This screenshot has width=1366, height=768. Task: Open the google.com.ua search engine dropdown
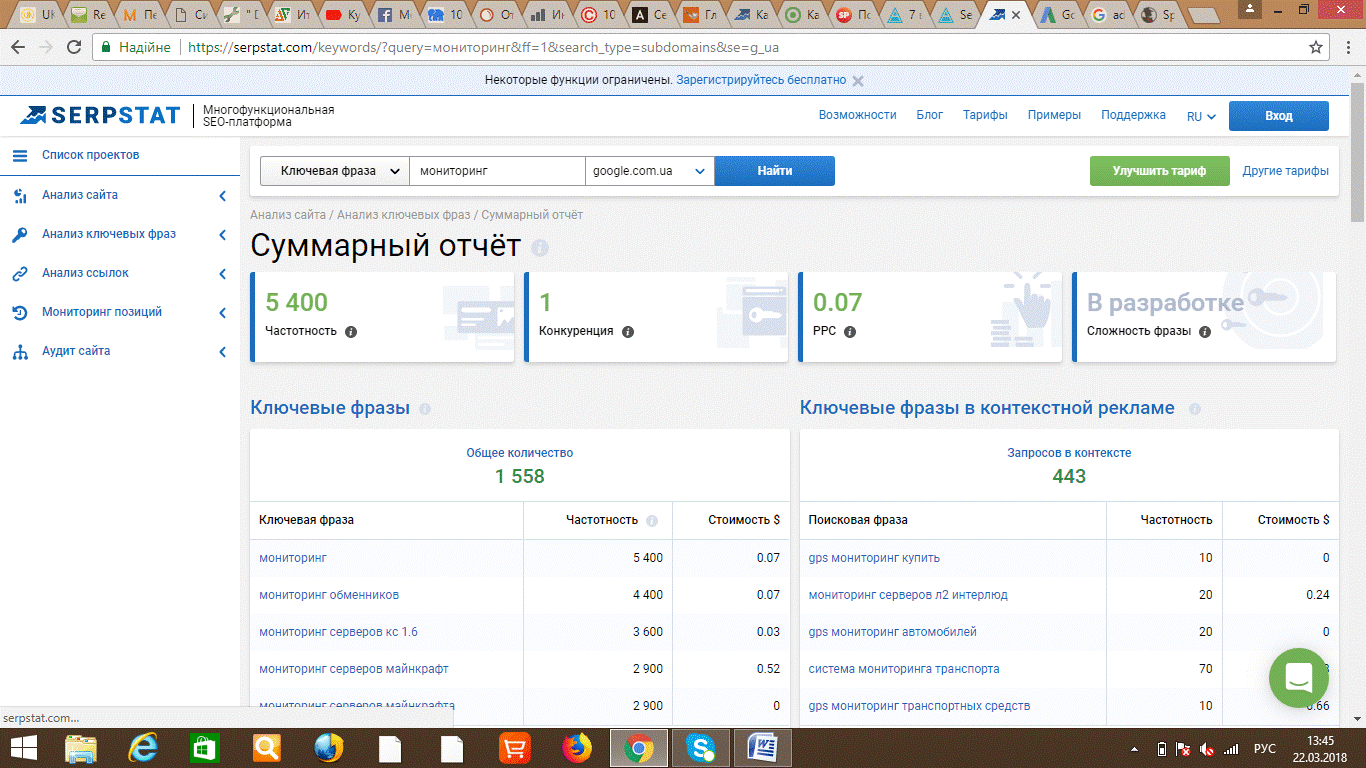pos(650,171)
